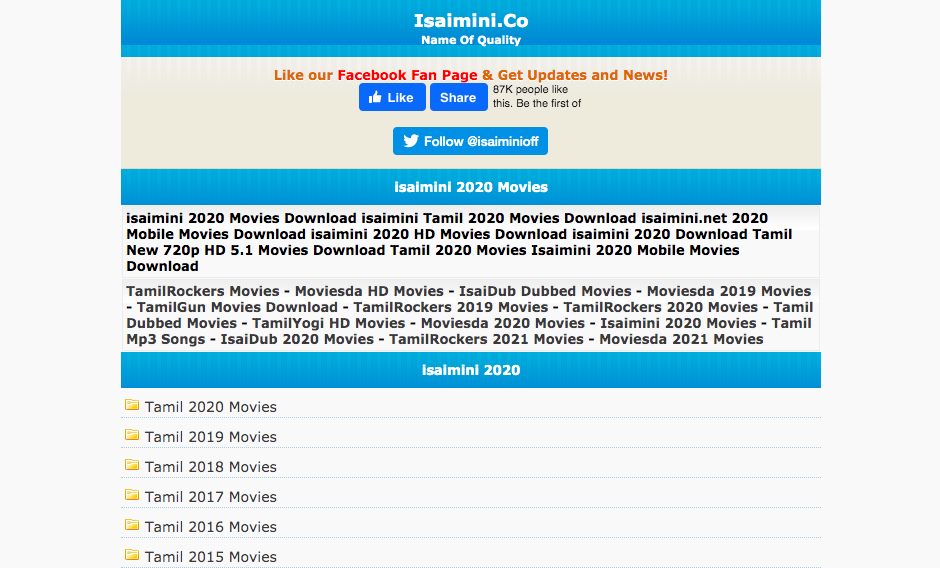The image size is (940, 568).
Task: Visit TamilRockers 2021 Movies link
Action: pyautogui.click(x=486, y=339)
